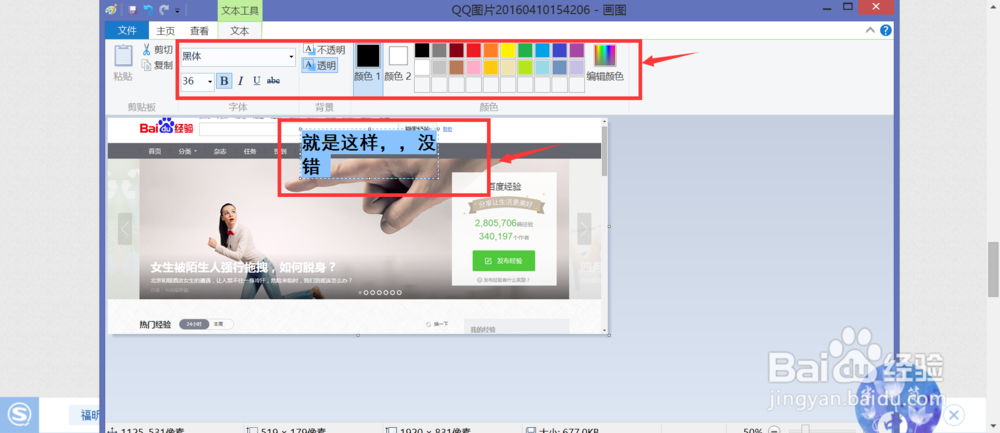Close the floating widget with circled X
The width and height of the screenshot is (1000, 433).
953,416
